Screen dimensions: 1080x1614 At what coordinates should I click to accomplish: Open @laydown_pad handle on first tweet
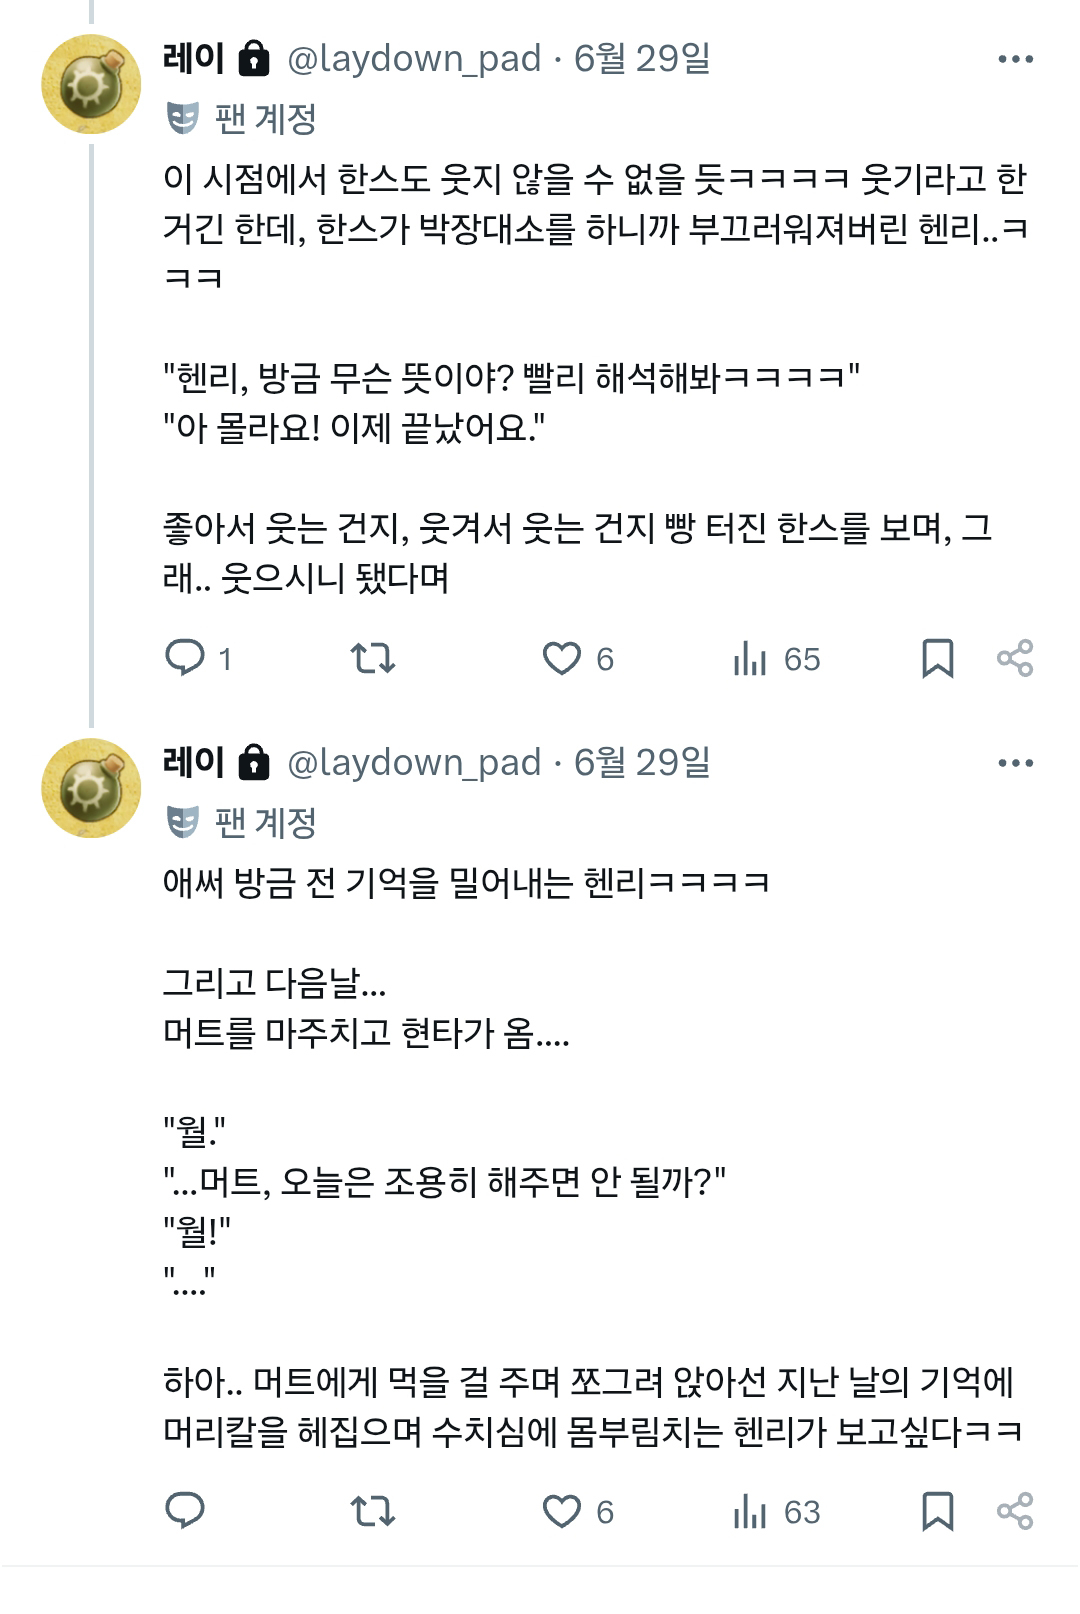414,59
